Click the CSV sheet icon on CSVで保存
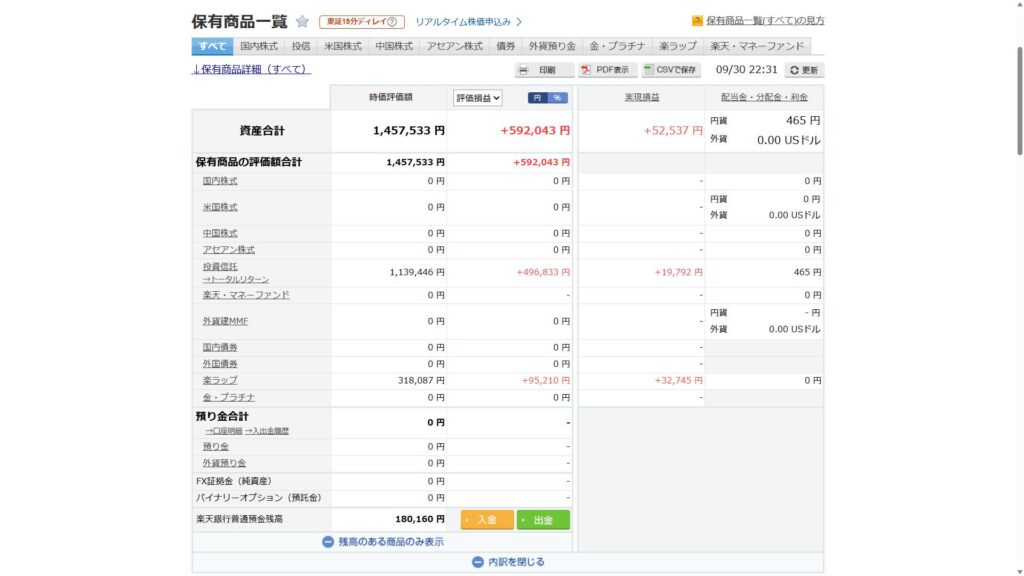The image size is (1024, 576). [x=648, y=69]
